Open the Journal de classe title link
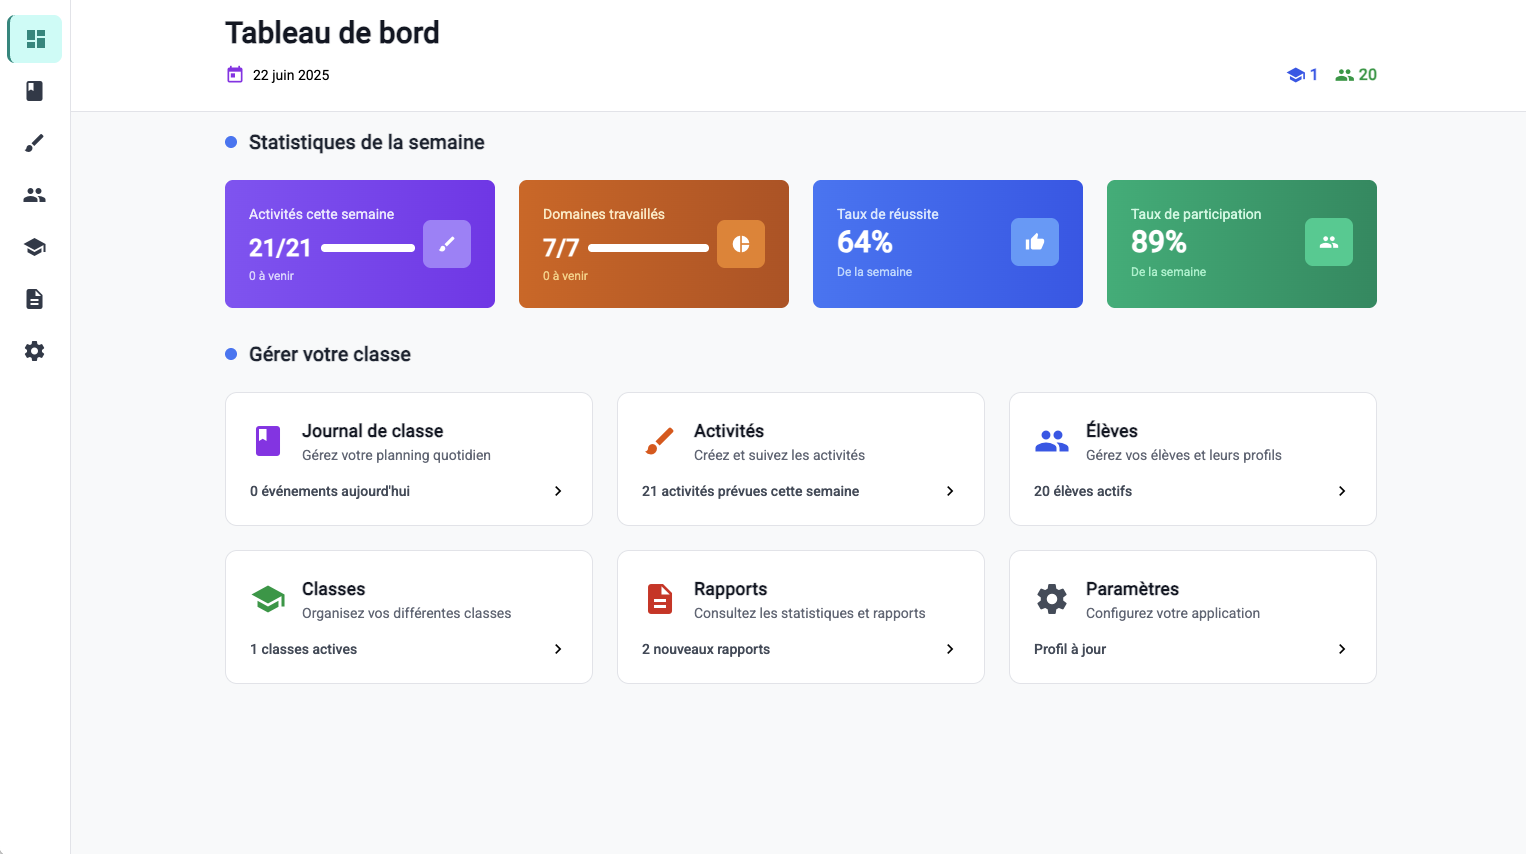Image resolution: width=1526 pixels, height=854 pixels. (x=372, y=431)
